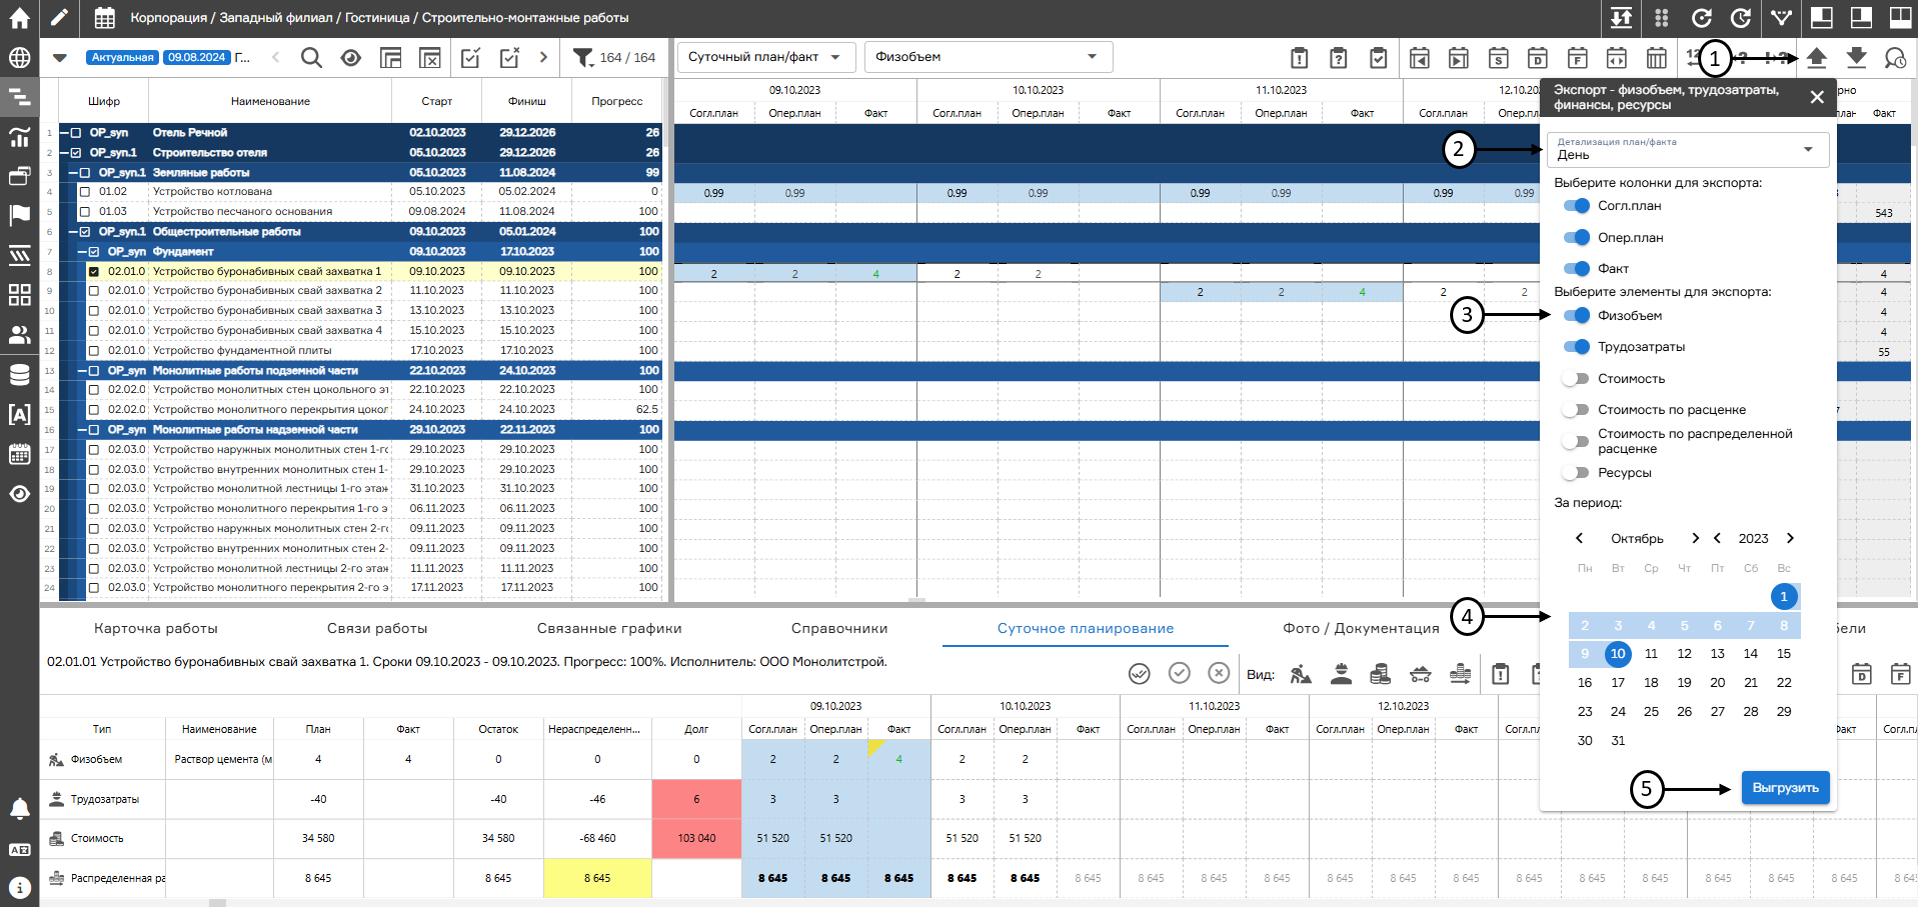This screenshot has height=907, width=1918.
Task: Click the export upload-arrow icon
Action: coord(1816,57)
